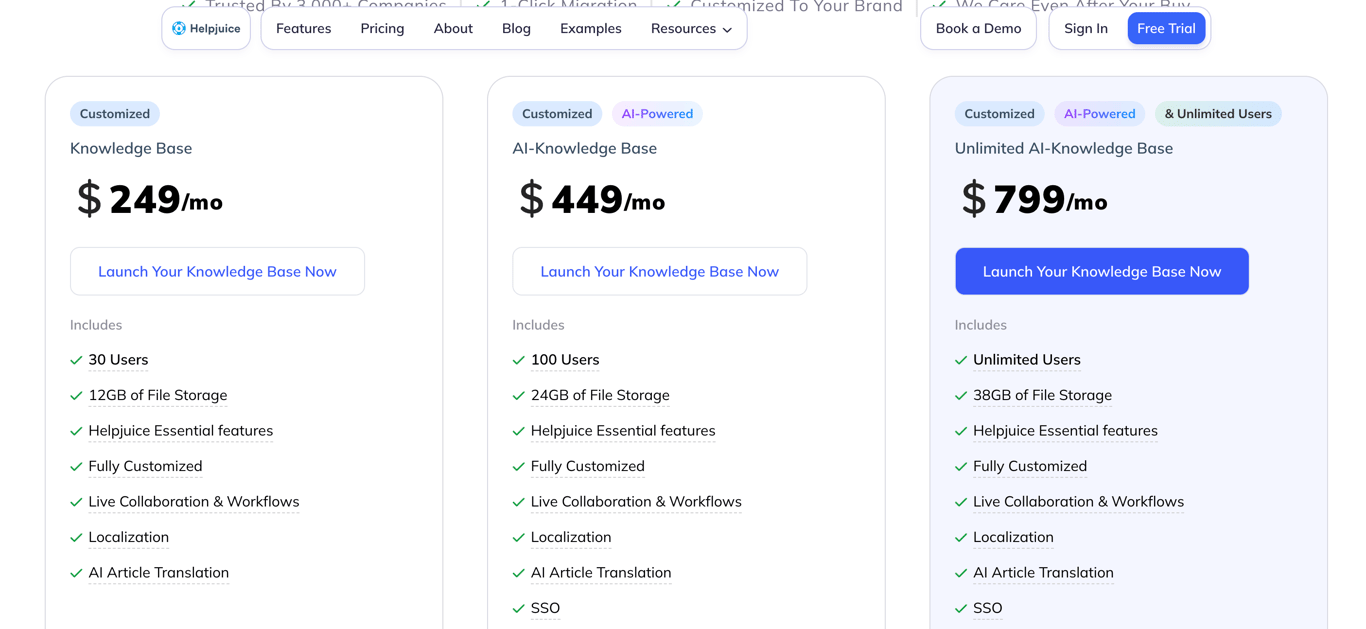Click the Unlimited AI-Knowledge Base plan title
The height and width of the screenshot is (629, 1366).
pyautogui.click(x=1064, y=148)
